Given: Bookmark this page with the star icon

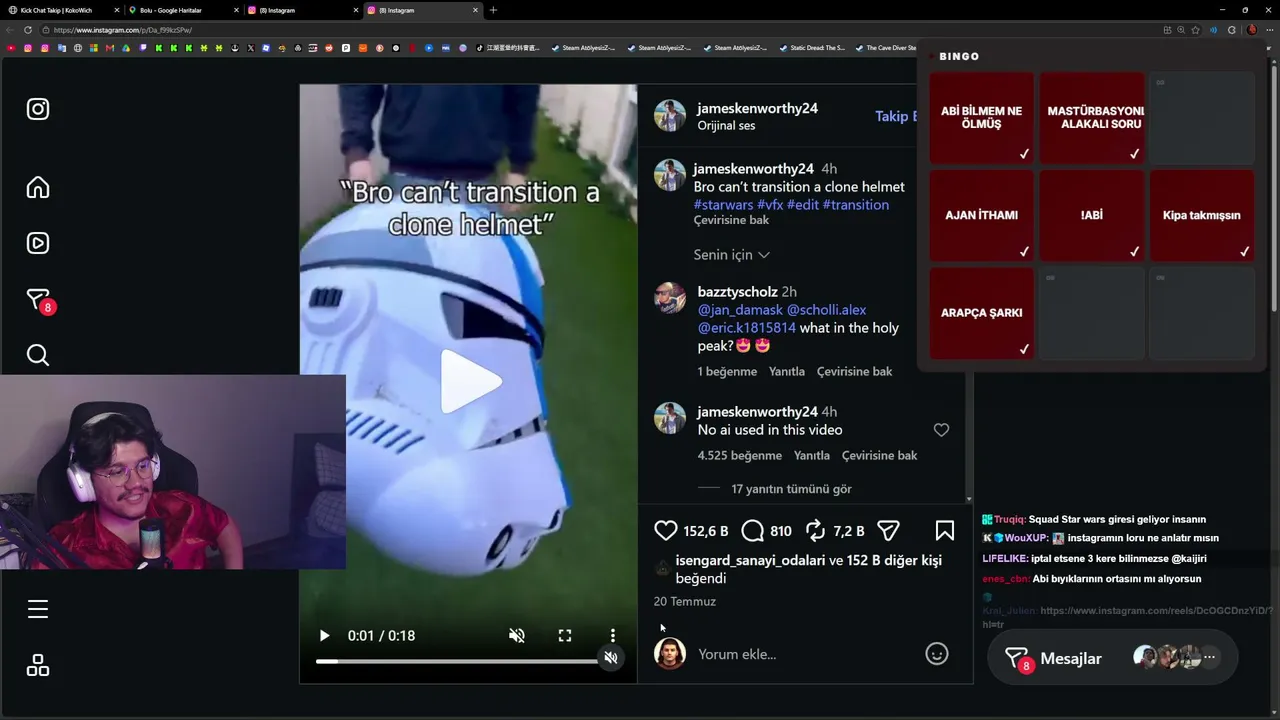Looking at the screenshot, I should 1195,30.
